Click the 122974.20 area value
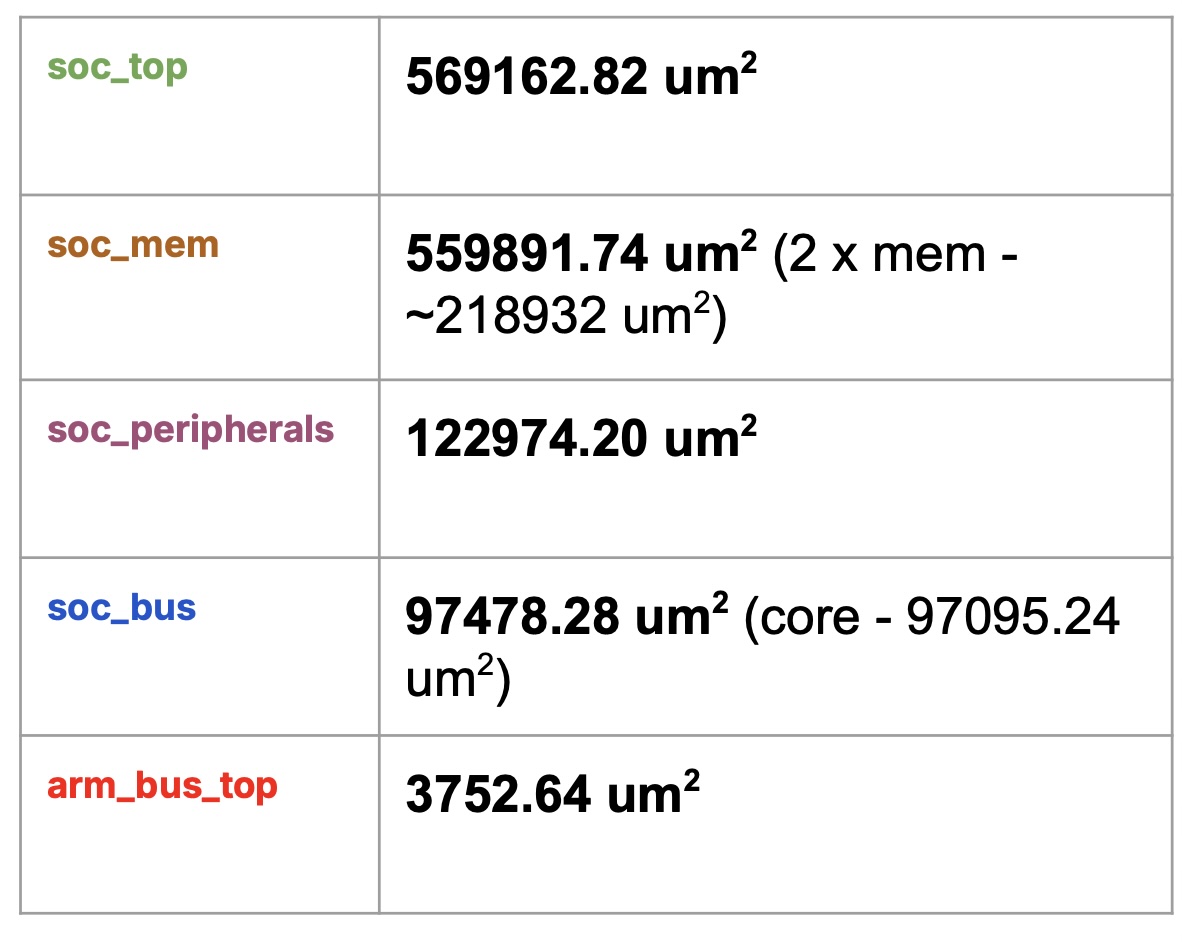The image size is (1182, 942). pyautogui.click(x=526, y=438)
